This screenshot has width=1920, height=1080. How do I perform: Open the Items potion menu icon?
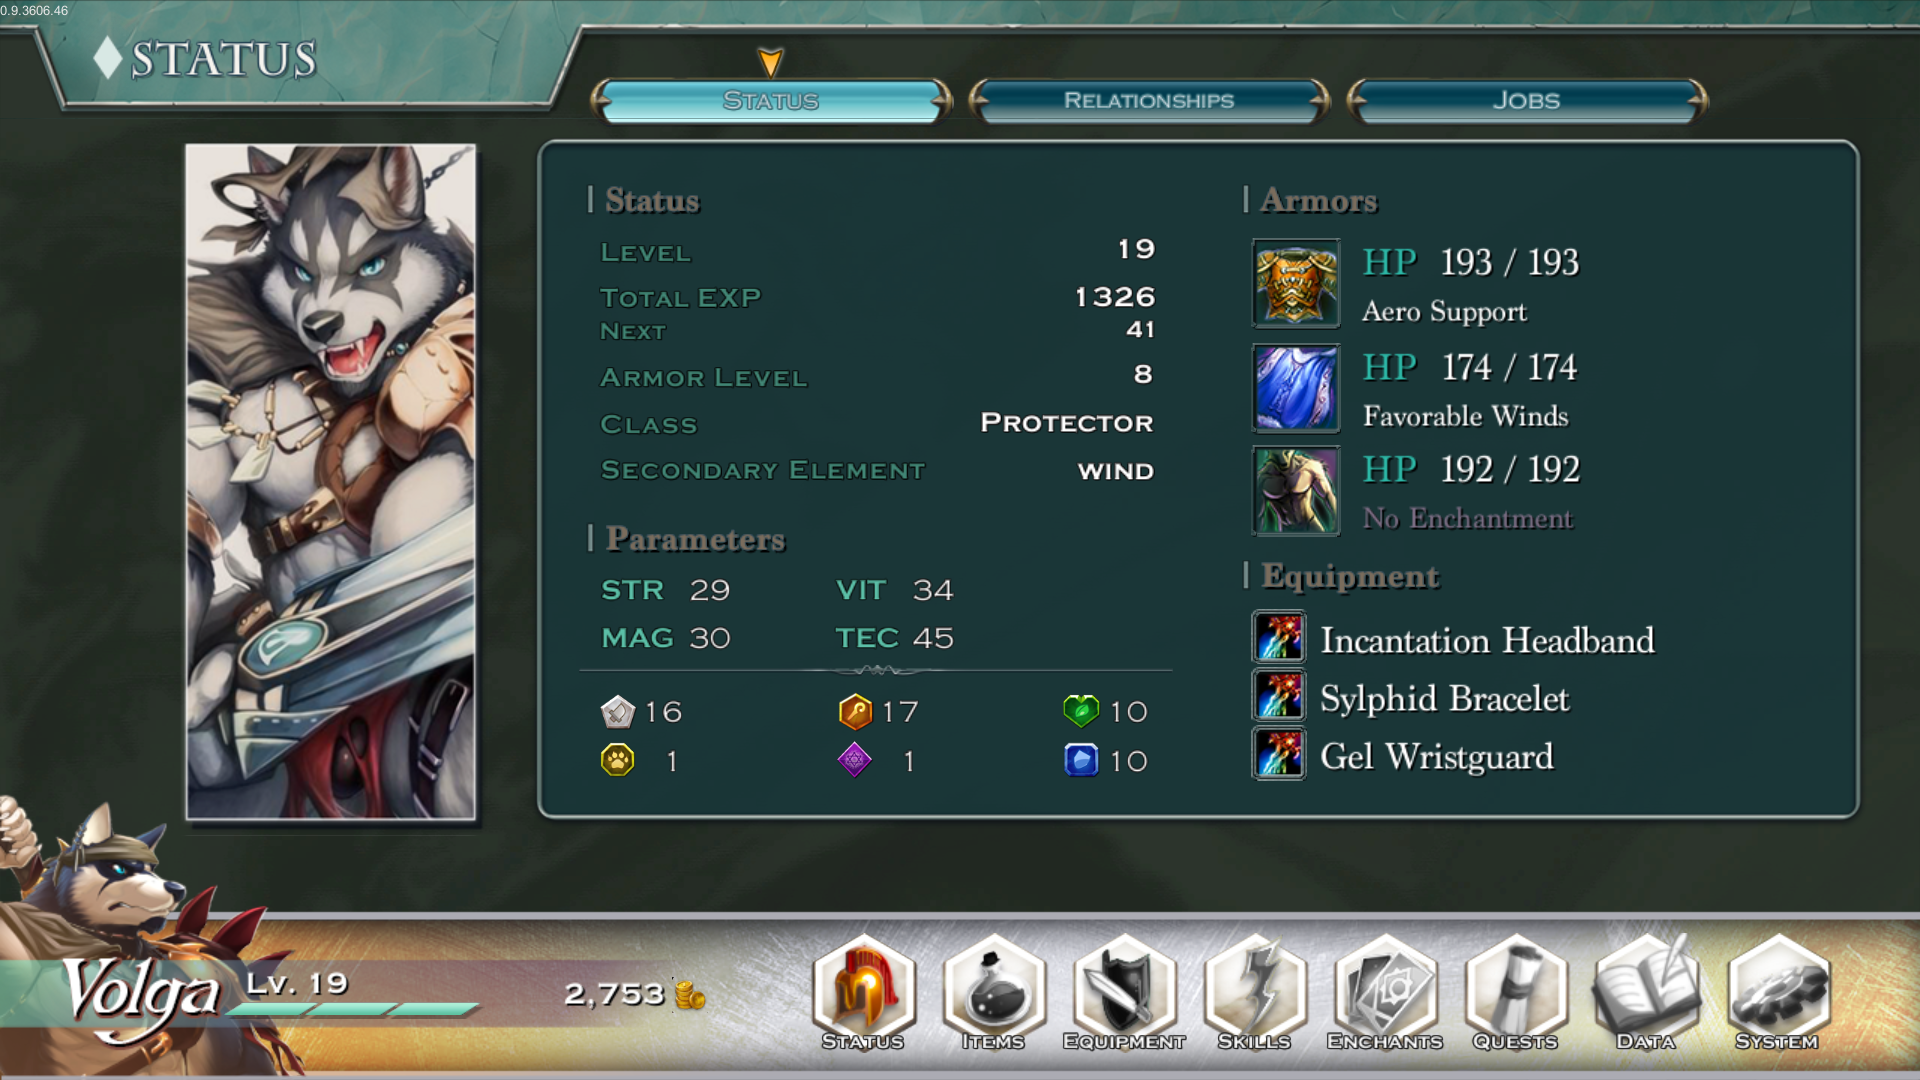tap(994, 992)
